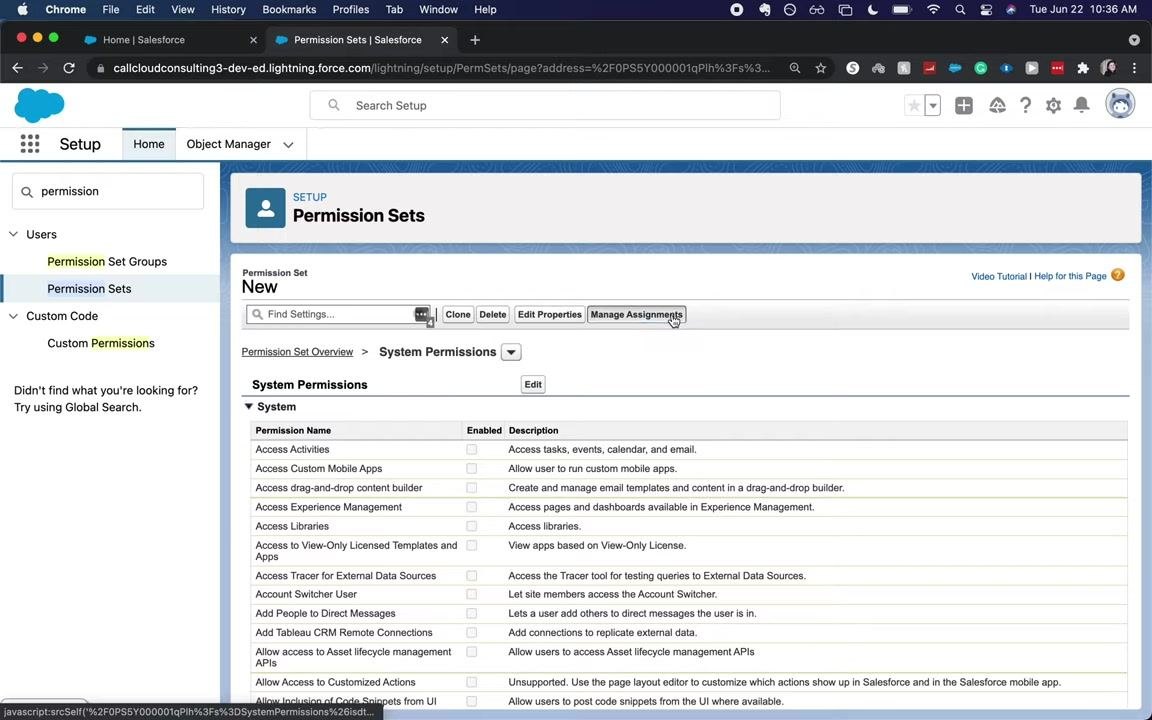Image resolution: width=1152 pixels, height=720 pixels.
Task: Click the Manage Assignments button
Action: point(636,314)
